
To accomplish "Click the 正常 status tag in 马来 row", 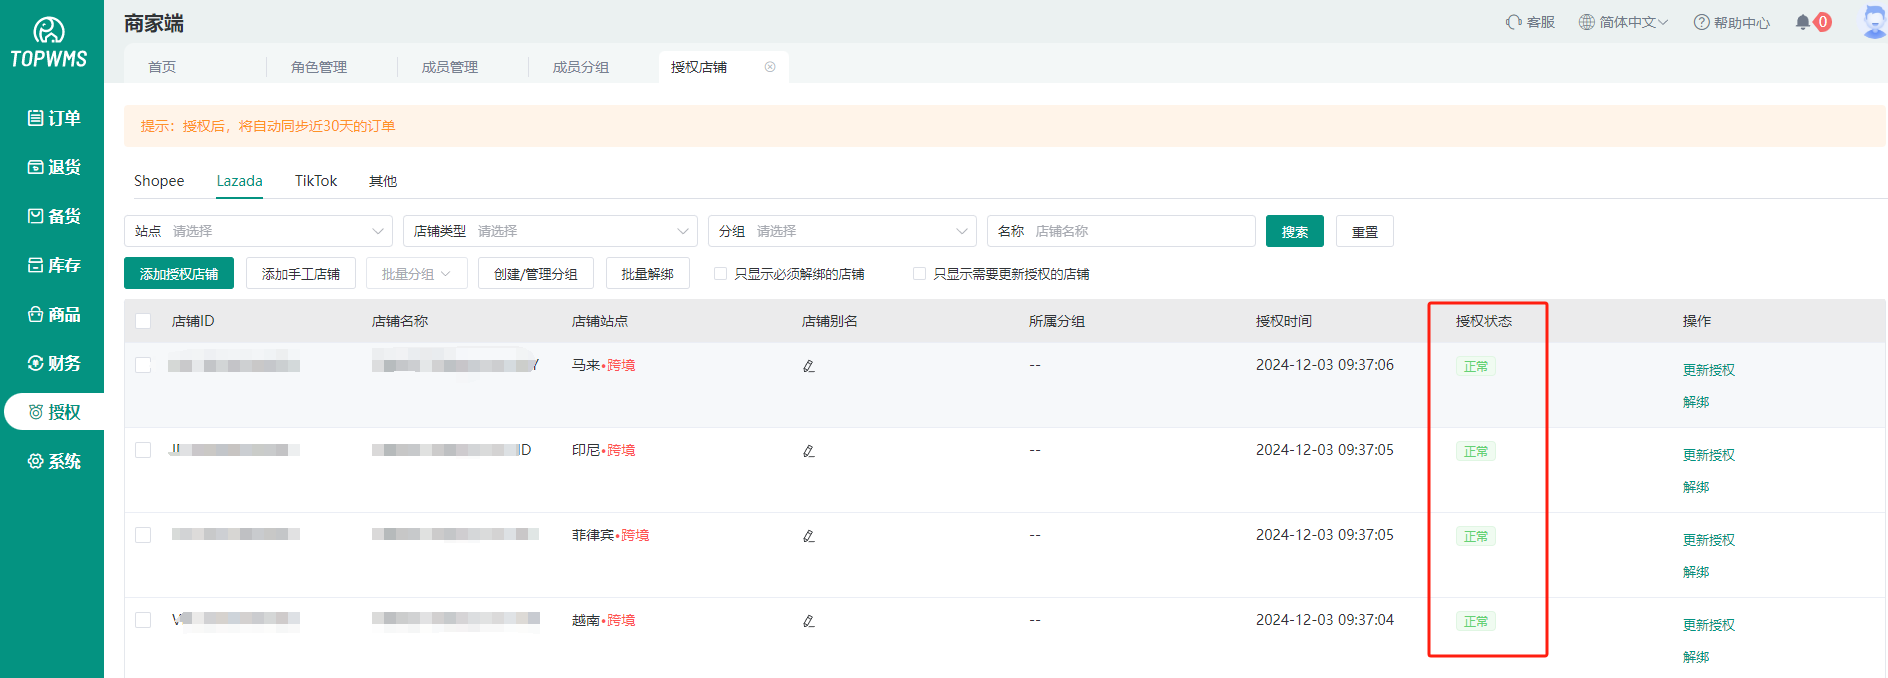I will 1476,366.
